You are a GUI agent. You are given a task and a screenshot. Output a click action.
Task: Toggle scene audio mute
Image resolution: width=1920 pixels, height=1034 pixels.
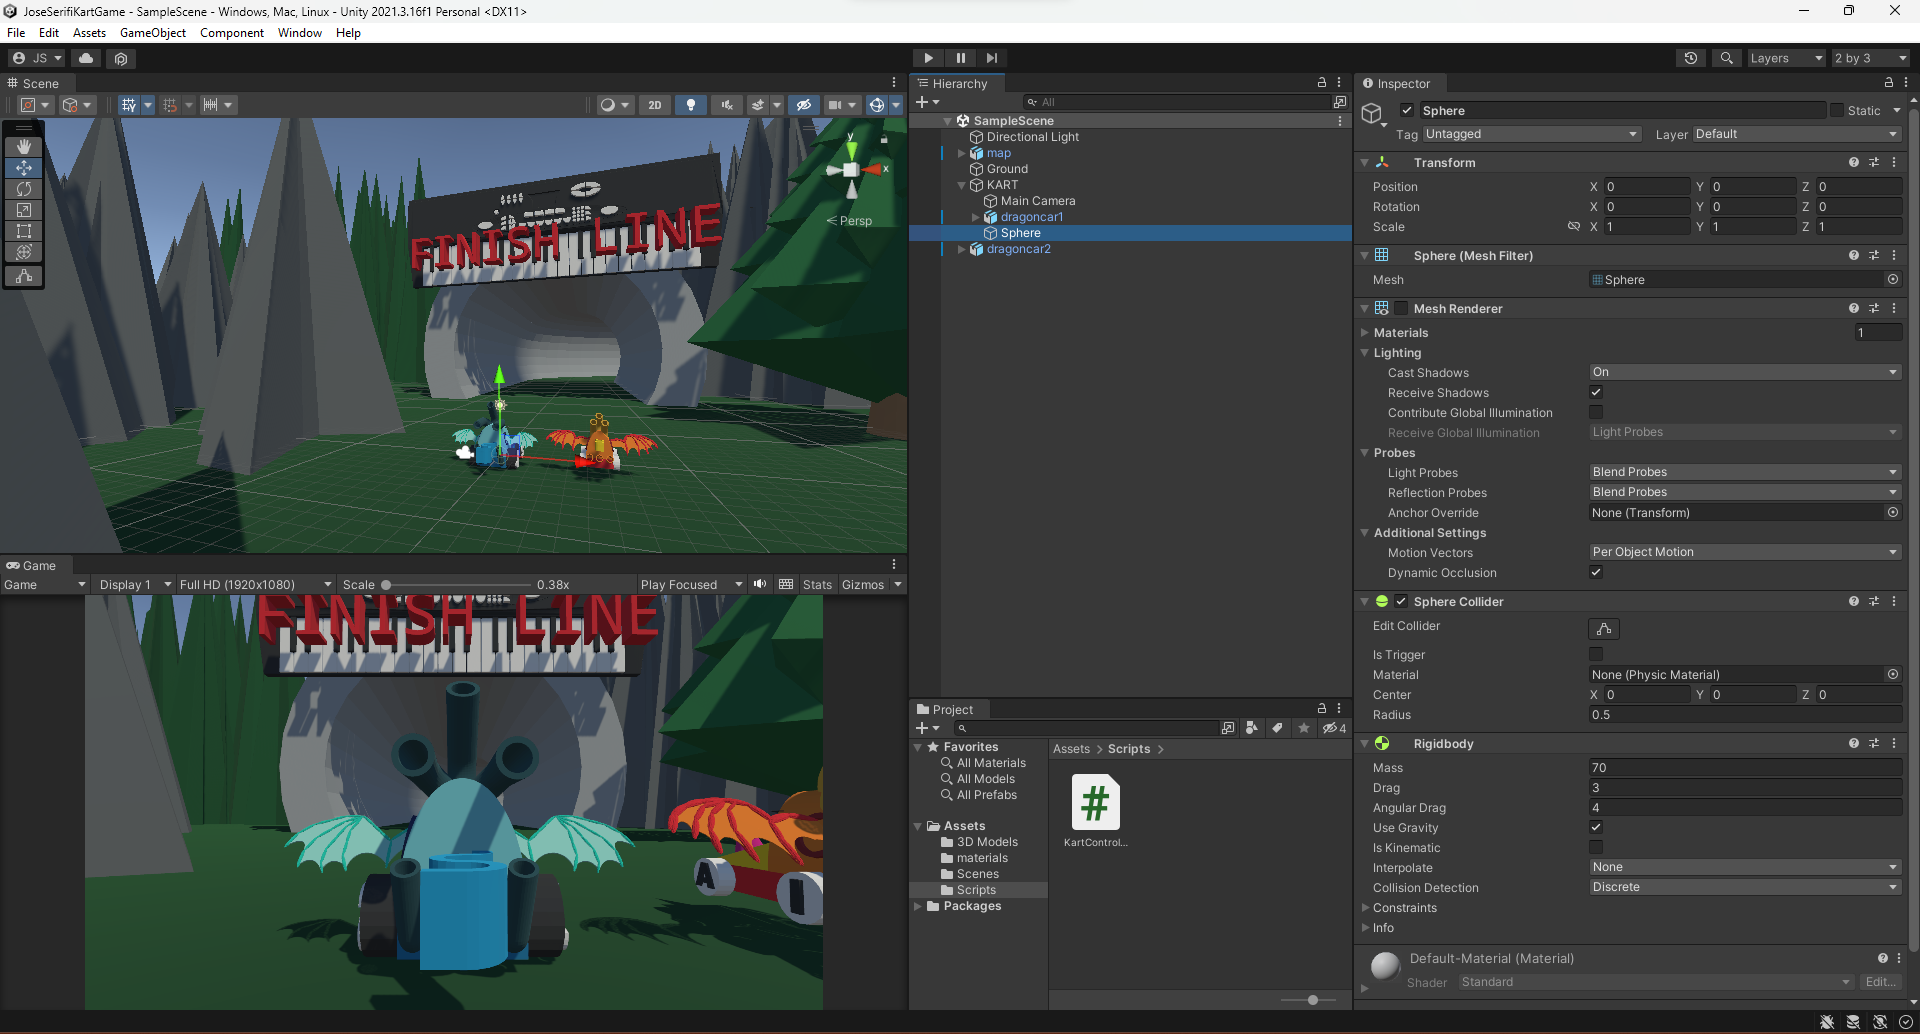coord(727,105)
